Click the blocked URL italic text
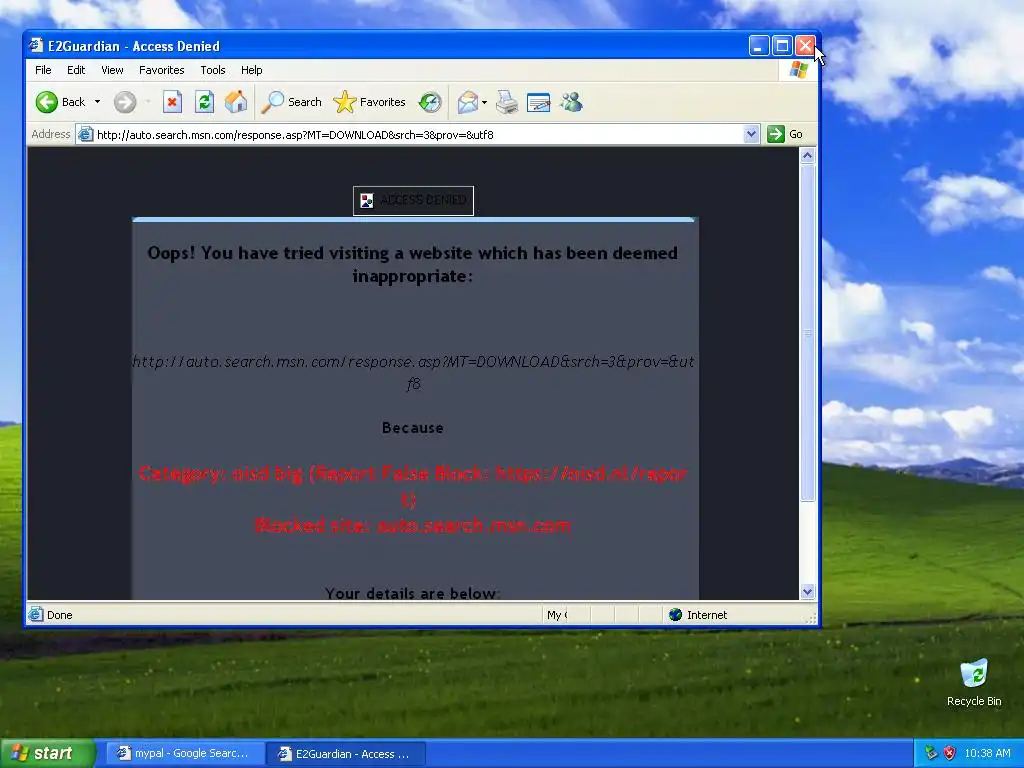1024x768 pixels. pos(413,372)
